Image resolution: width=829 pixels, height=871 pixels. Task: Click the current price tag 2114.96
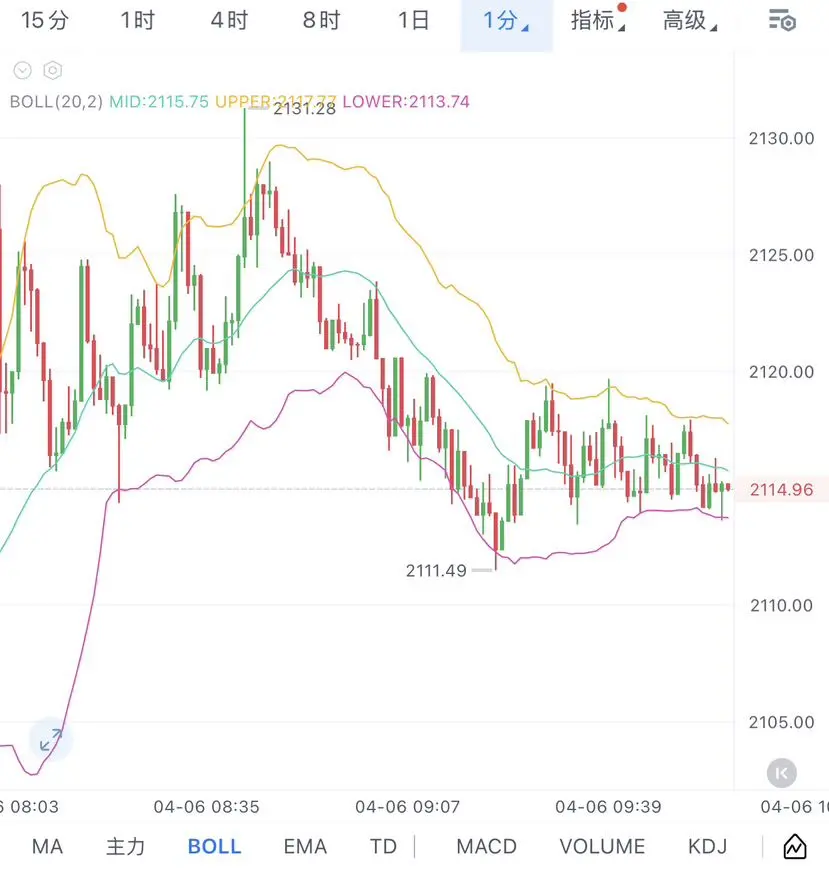(781, 489)
